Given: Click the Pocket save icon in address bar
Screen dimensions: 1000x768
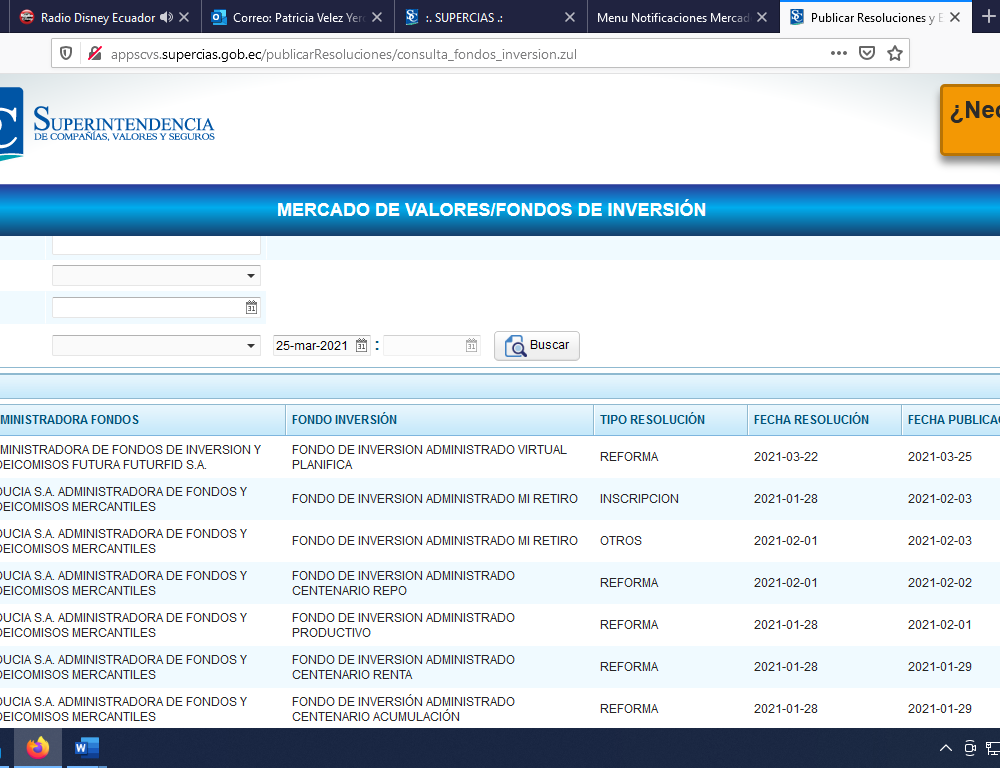Looking at the screenshot, I should point(867,54).
